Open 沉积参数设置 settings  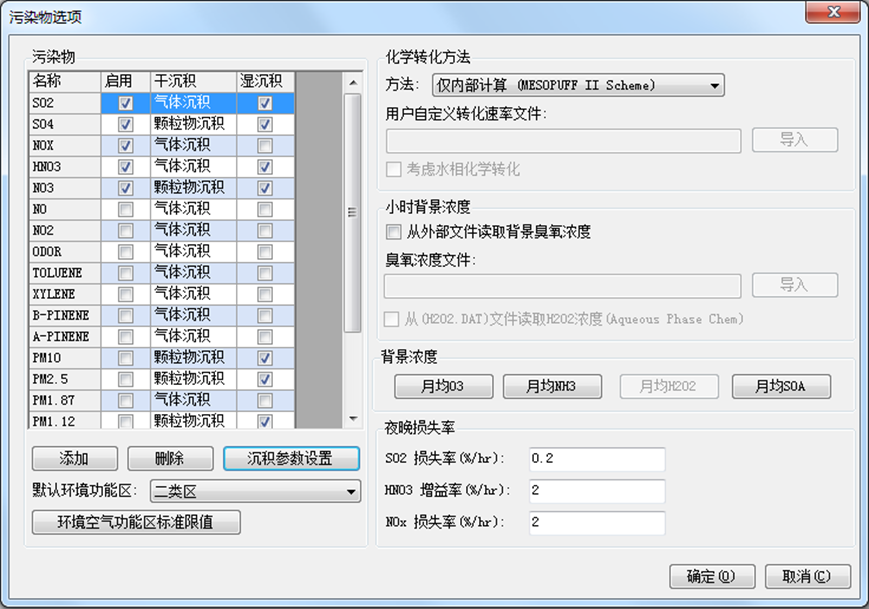(290, 458)
